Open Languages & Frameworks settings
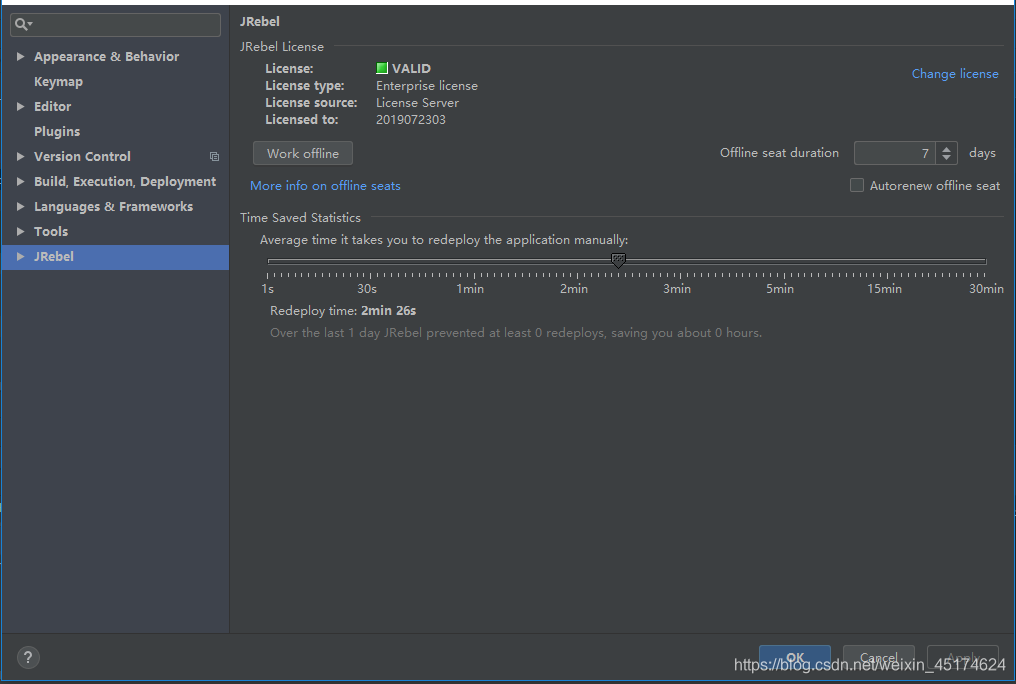The width and height of the screenshot is (1016, 684). (x=113, y=207)
